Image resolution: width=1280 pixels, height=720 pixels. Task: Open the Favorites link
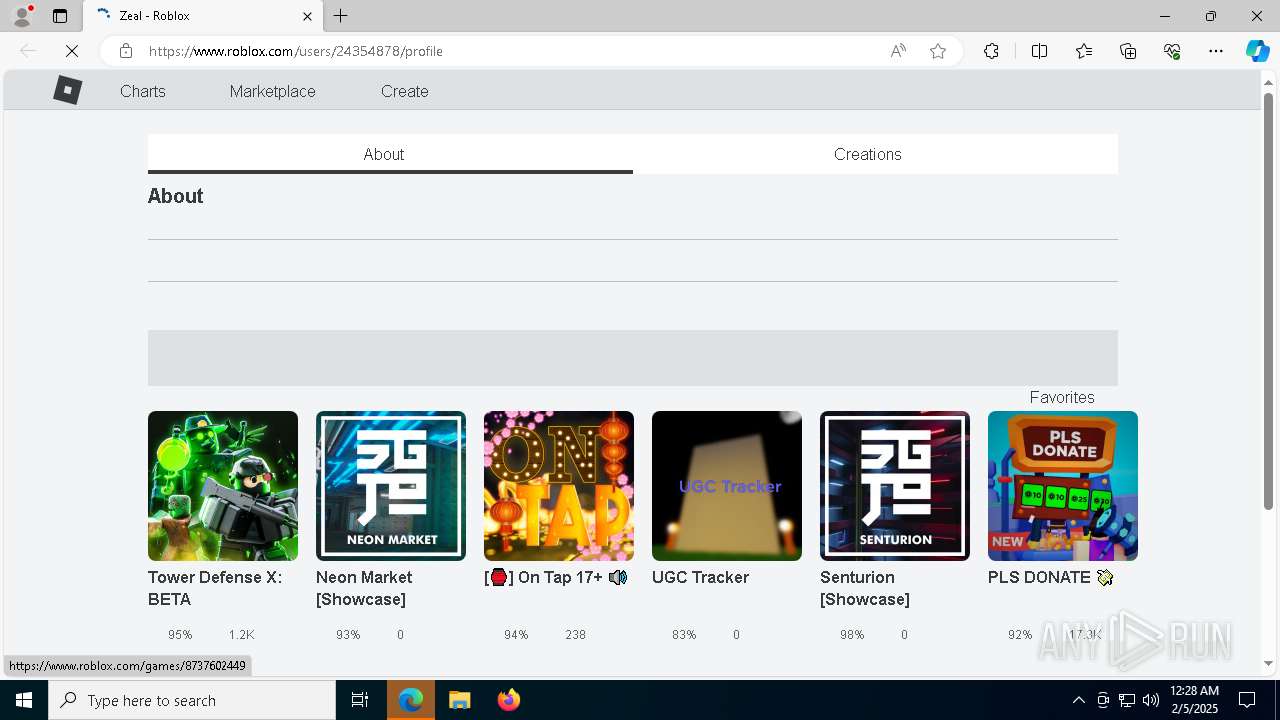click(x=1062, y=397)
